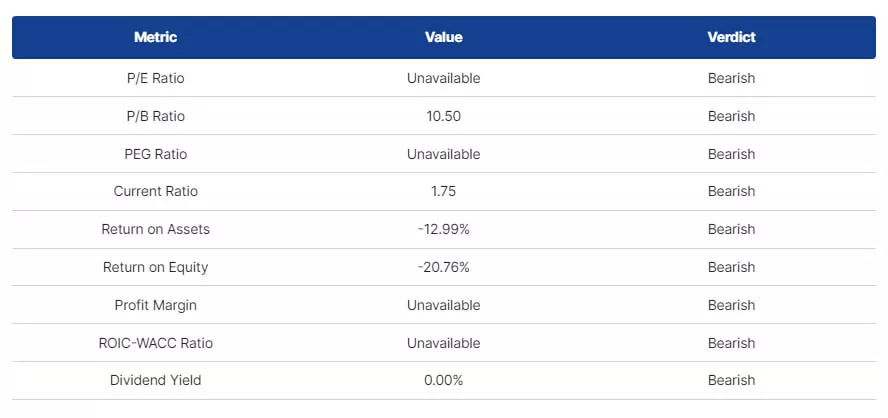Image resolution: width=888 pixels, height=418 pixels.
Task: Select the Current Ratio metric label
Action: 155,191
